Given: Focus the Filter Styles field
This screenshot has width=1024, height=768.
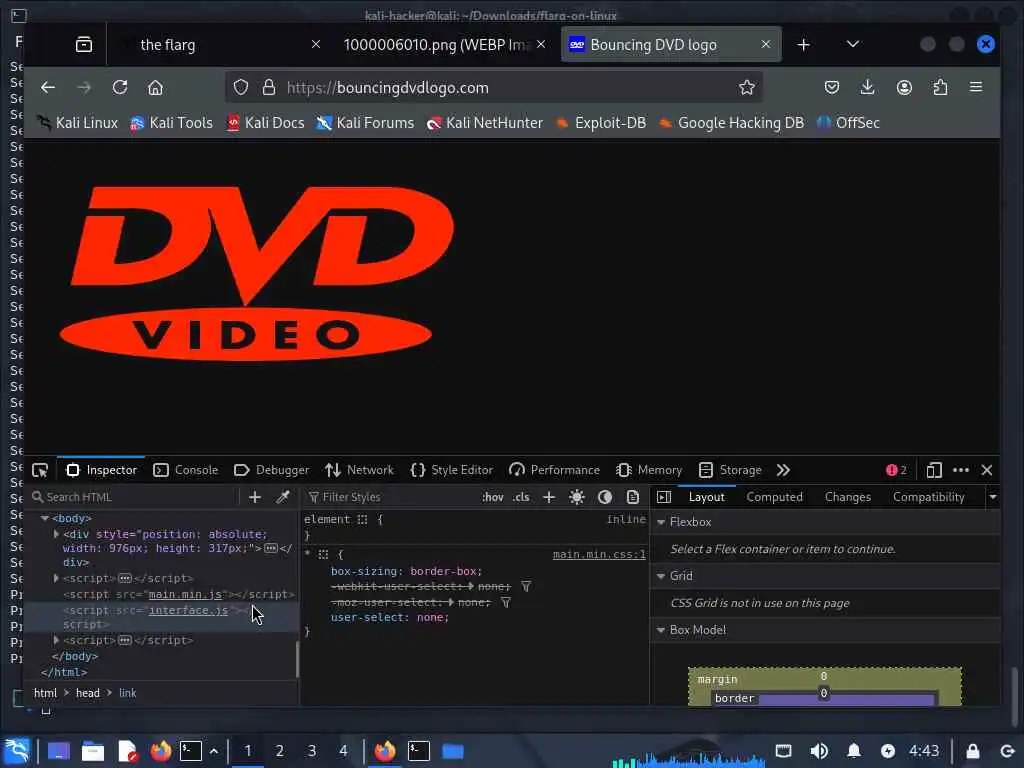Looking at the screenshot, I should coord(391,497).
